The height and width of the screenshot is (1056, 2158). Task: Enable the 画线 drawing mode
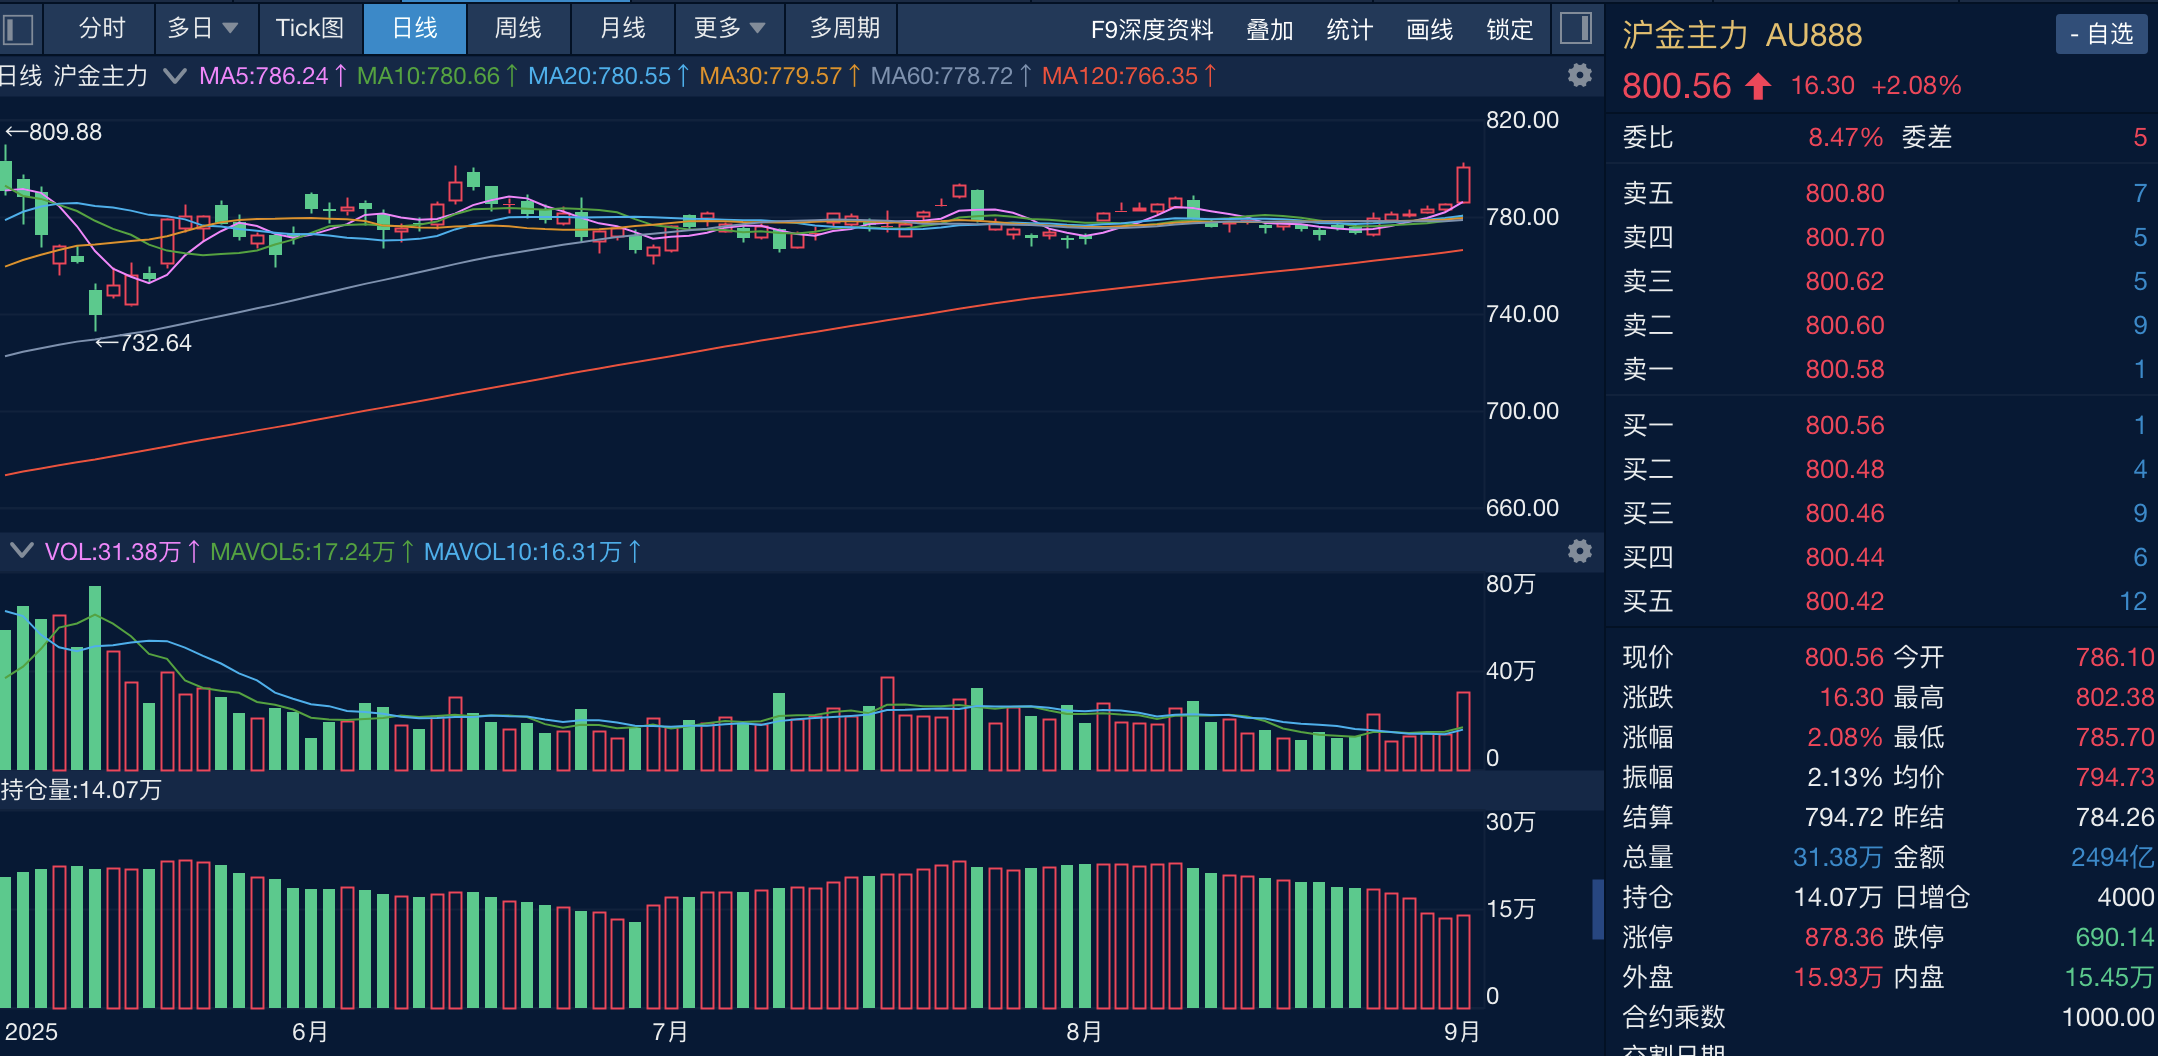coord(1429,30)
